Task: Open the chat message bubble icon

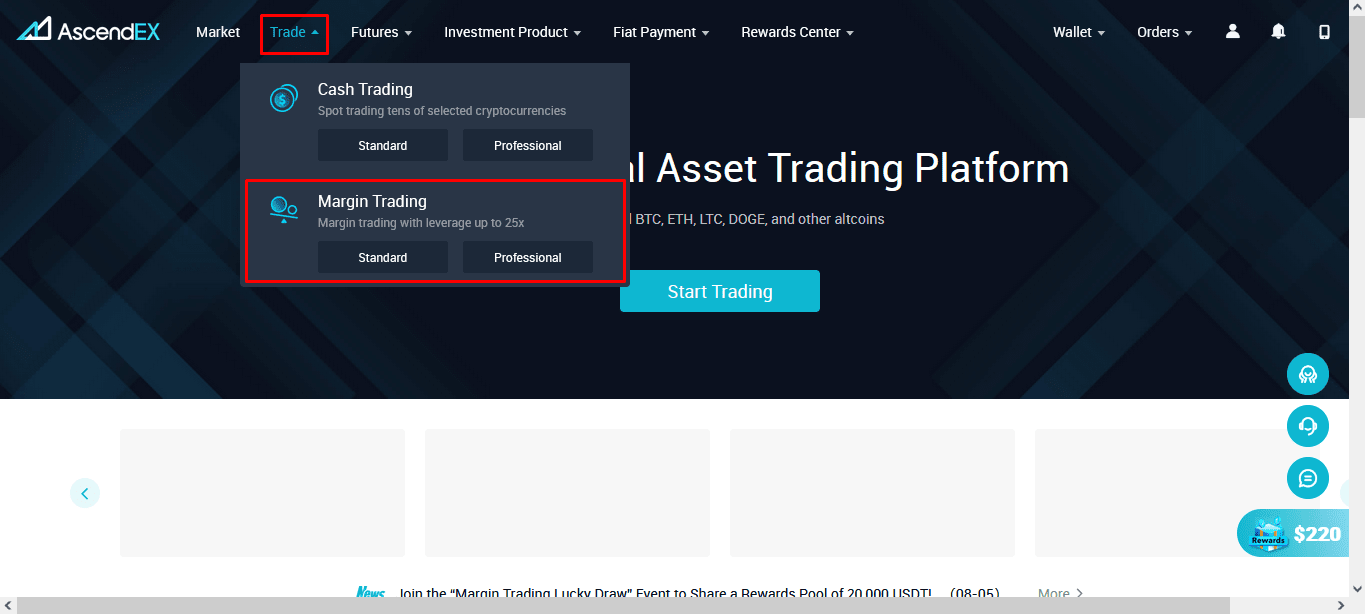Action: [1307, 478]
